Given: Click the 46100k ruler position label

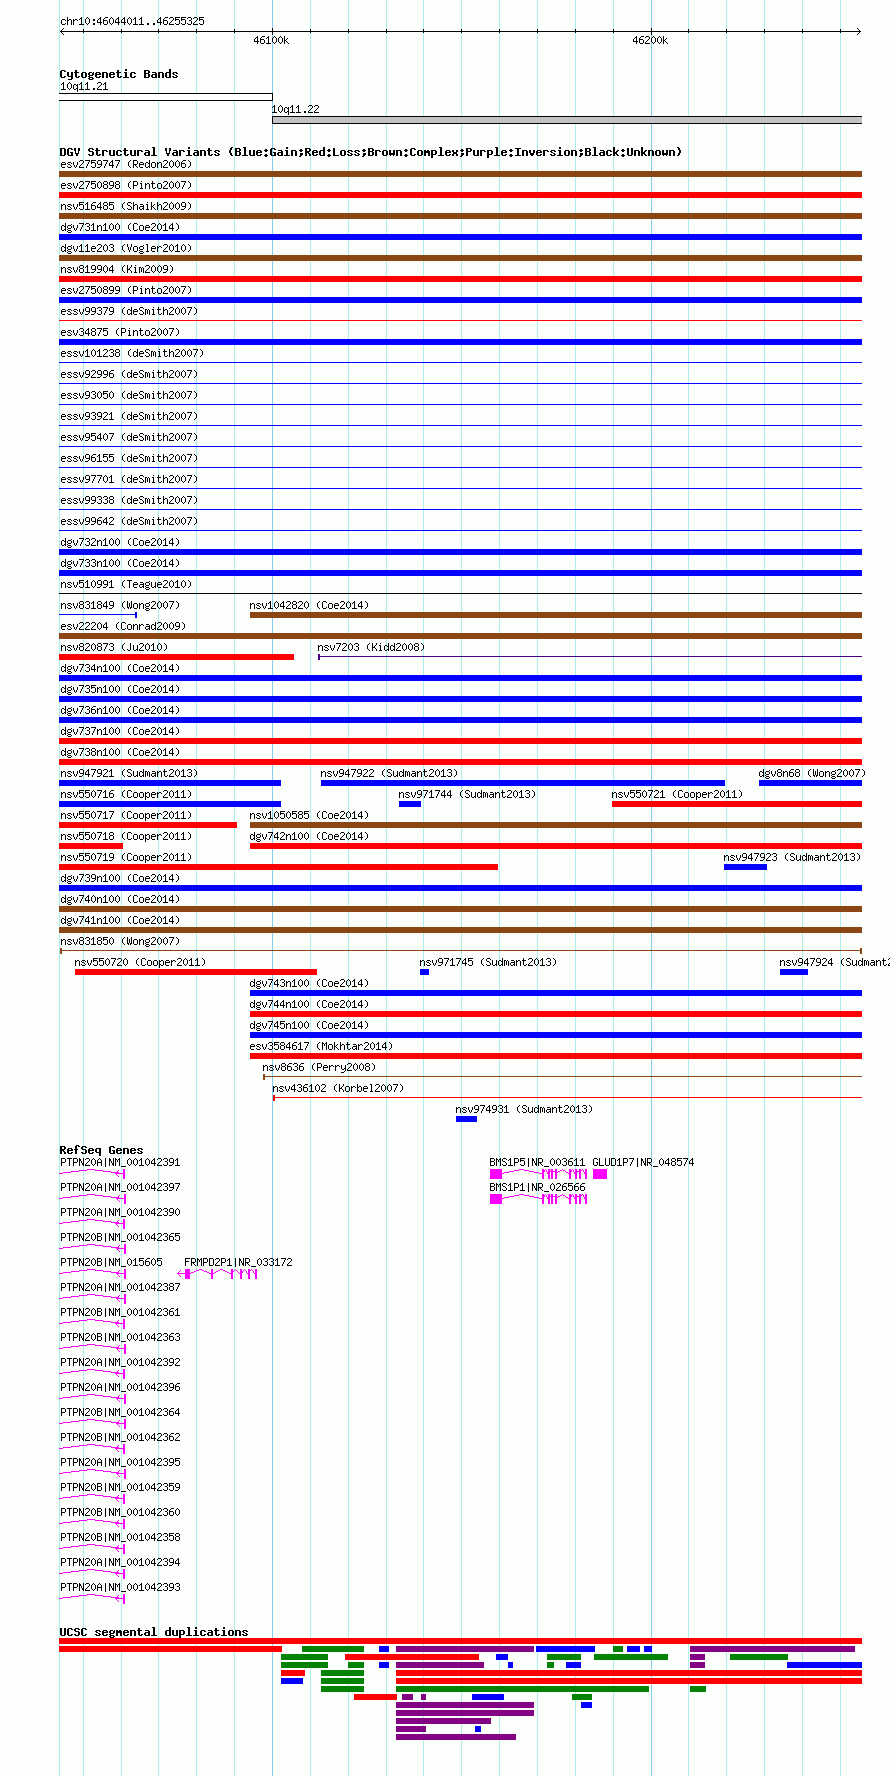Looking at the screenshot, I should 271,40.
